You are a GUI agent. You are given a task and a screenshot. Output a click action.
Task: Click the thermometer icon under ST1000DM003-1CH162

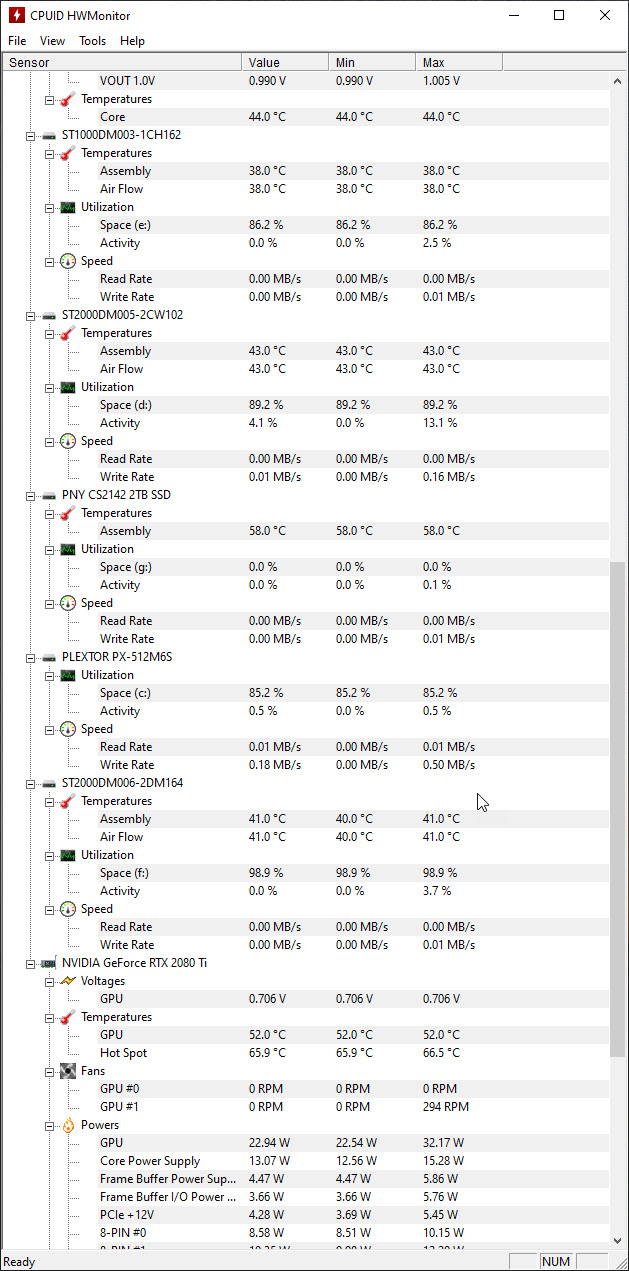pos(67,153)
